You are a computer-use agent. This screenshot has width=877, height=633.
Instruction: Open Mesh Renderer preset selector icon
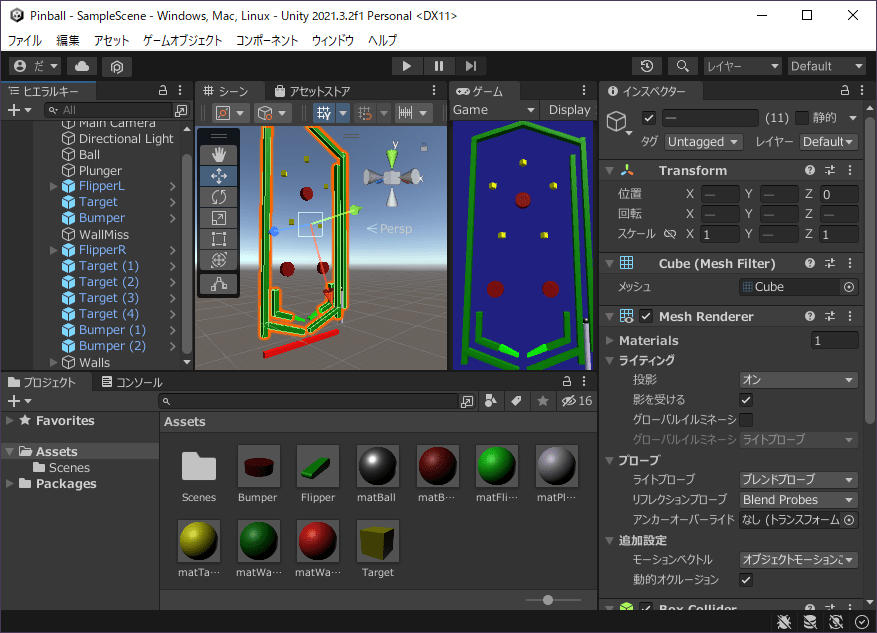point(830,316)
